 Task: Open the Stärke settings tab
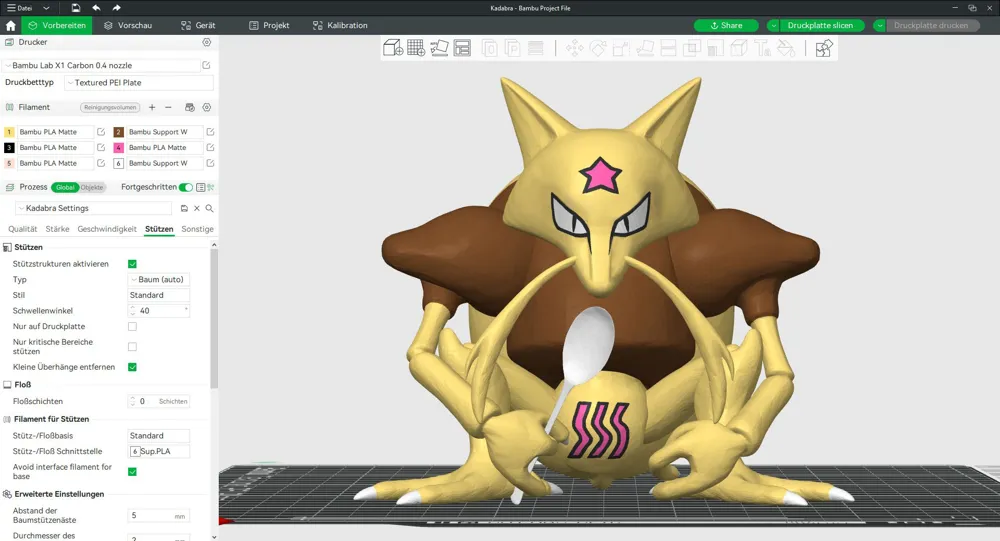click(x=57, y=229)
